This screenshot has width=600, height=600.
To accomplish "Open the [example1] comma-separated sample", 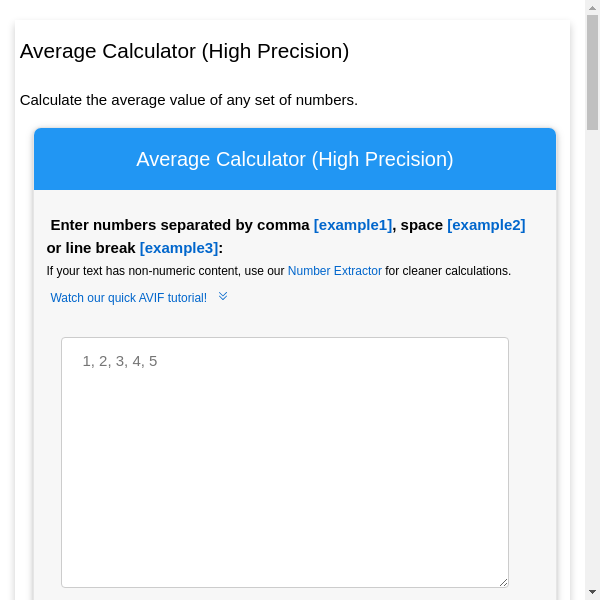I will [353, 225].
